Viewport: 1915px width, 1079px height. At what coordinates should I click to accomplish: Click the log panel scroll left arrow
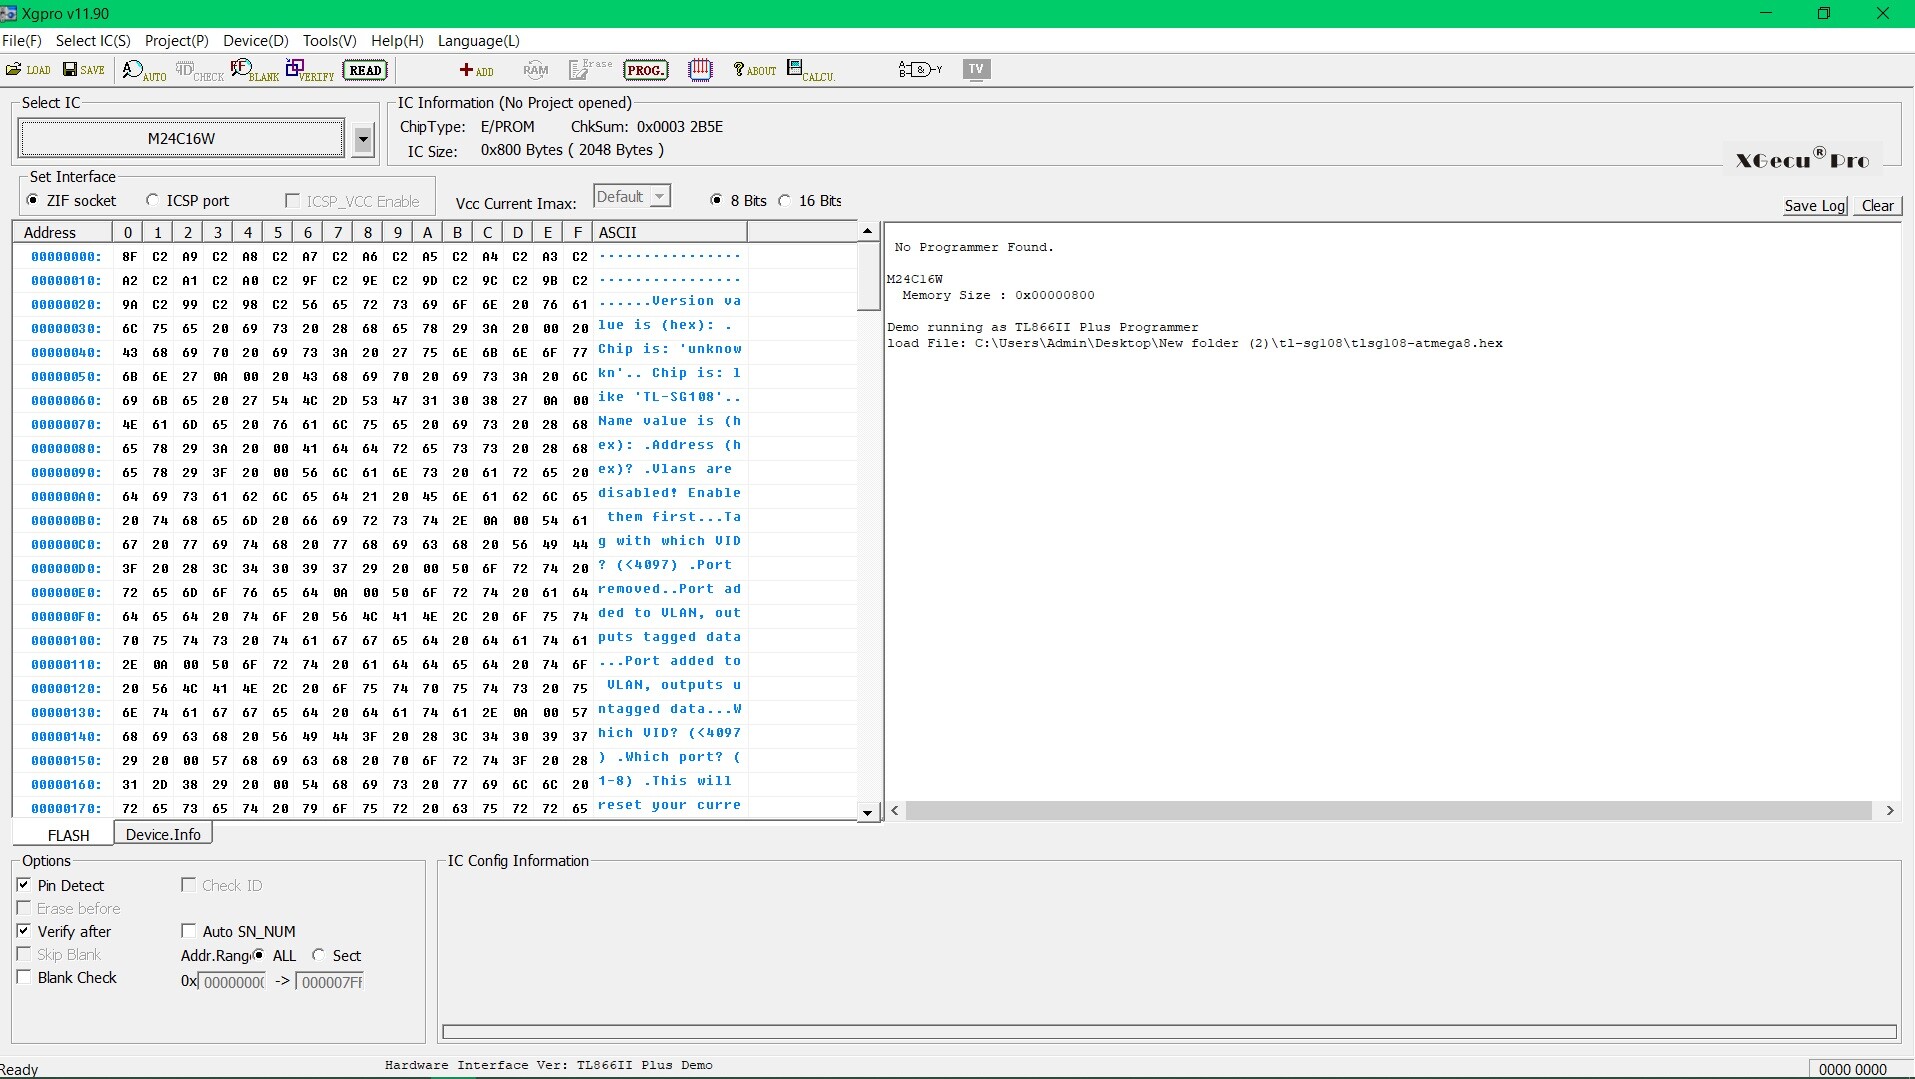pos(895,811)
